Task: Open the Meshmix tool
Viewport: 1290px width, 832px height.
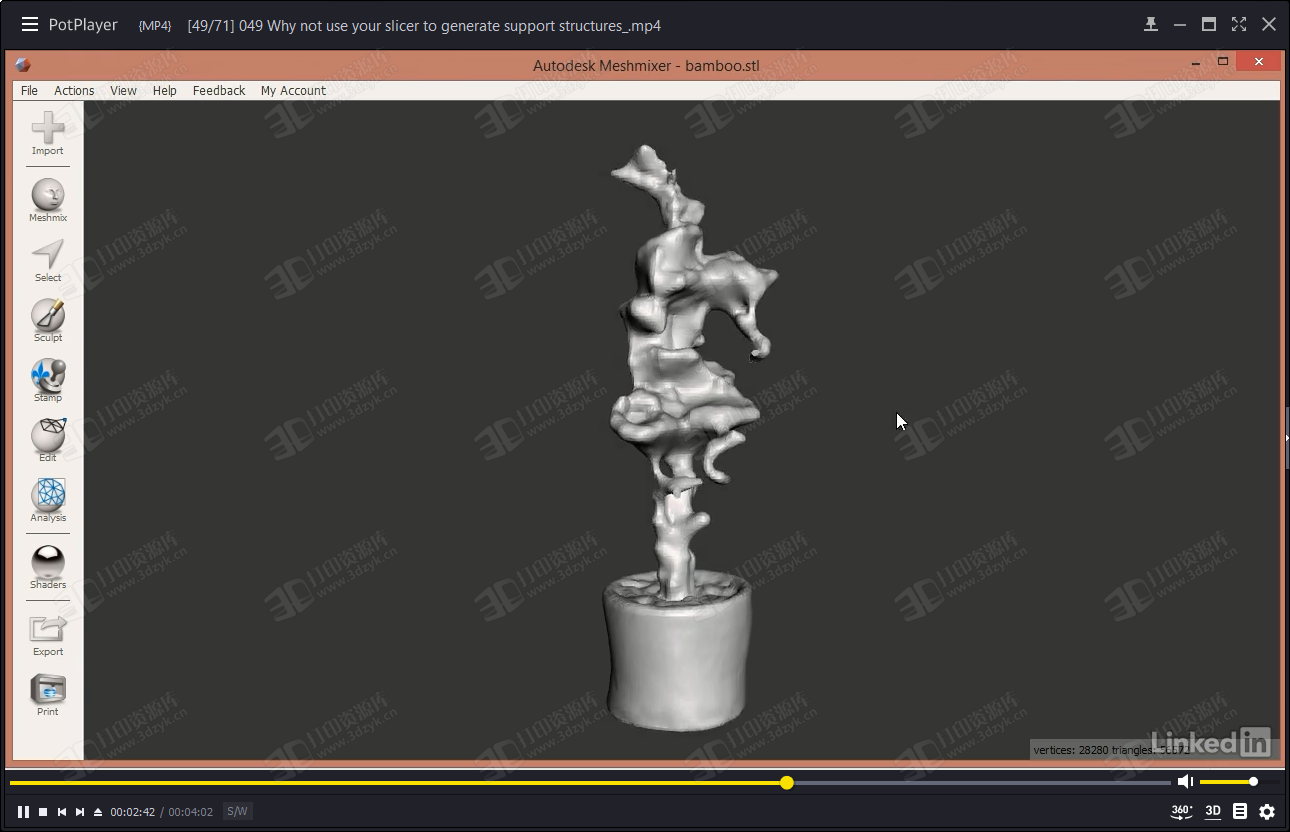Action: coord(48,200)
